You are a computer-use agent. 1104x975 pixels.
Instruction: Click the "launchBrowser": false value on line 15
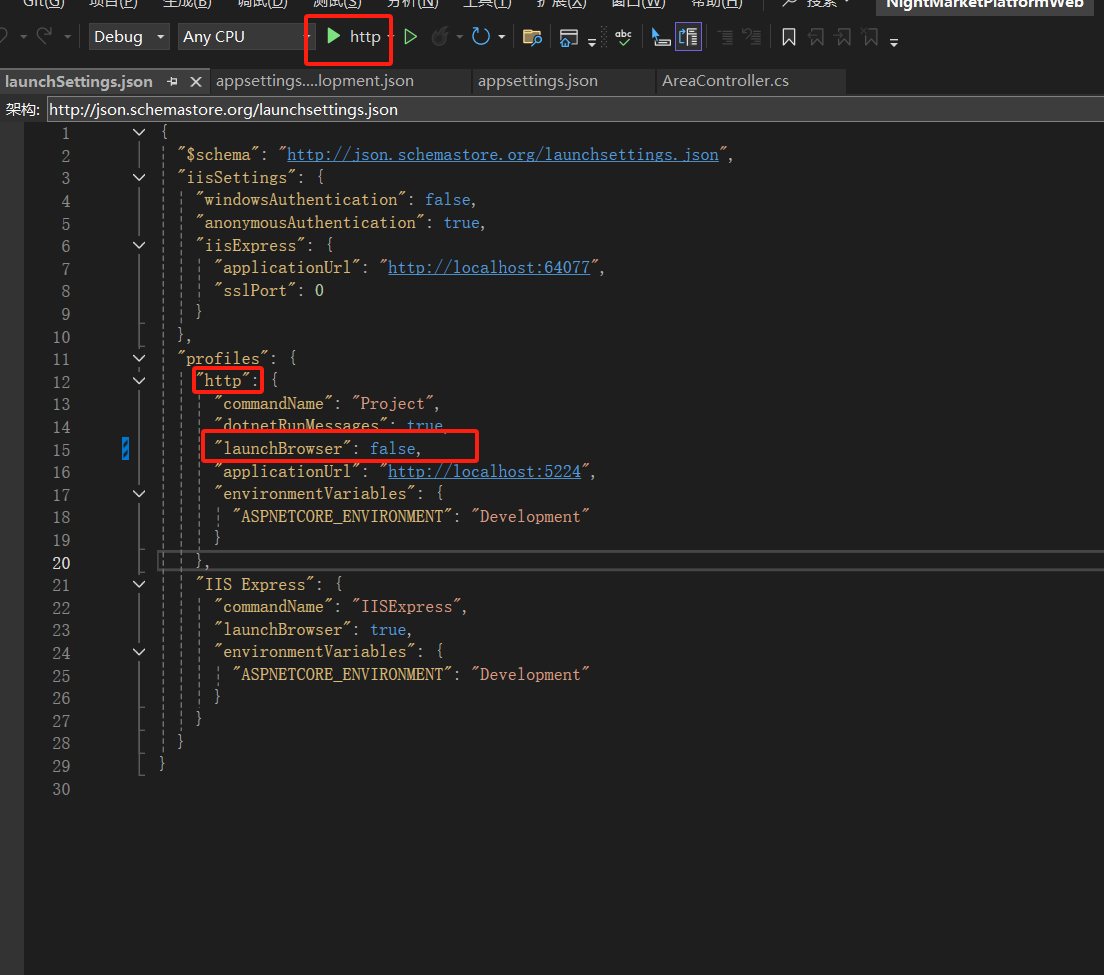coord(394,448)
